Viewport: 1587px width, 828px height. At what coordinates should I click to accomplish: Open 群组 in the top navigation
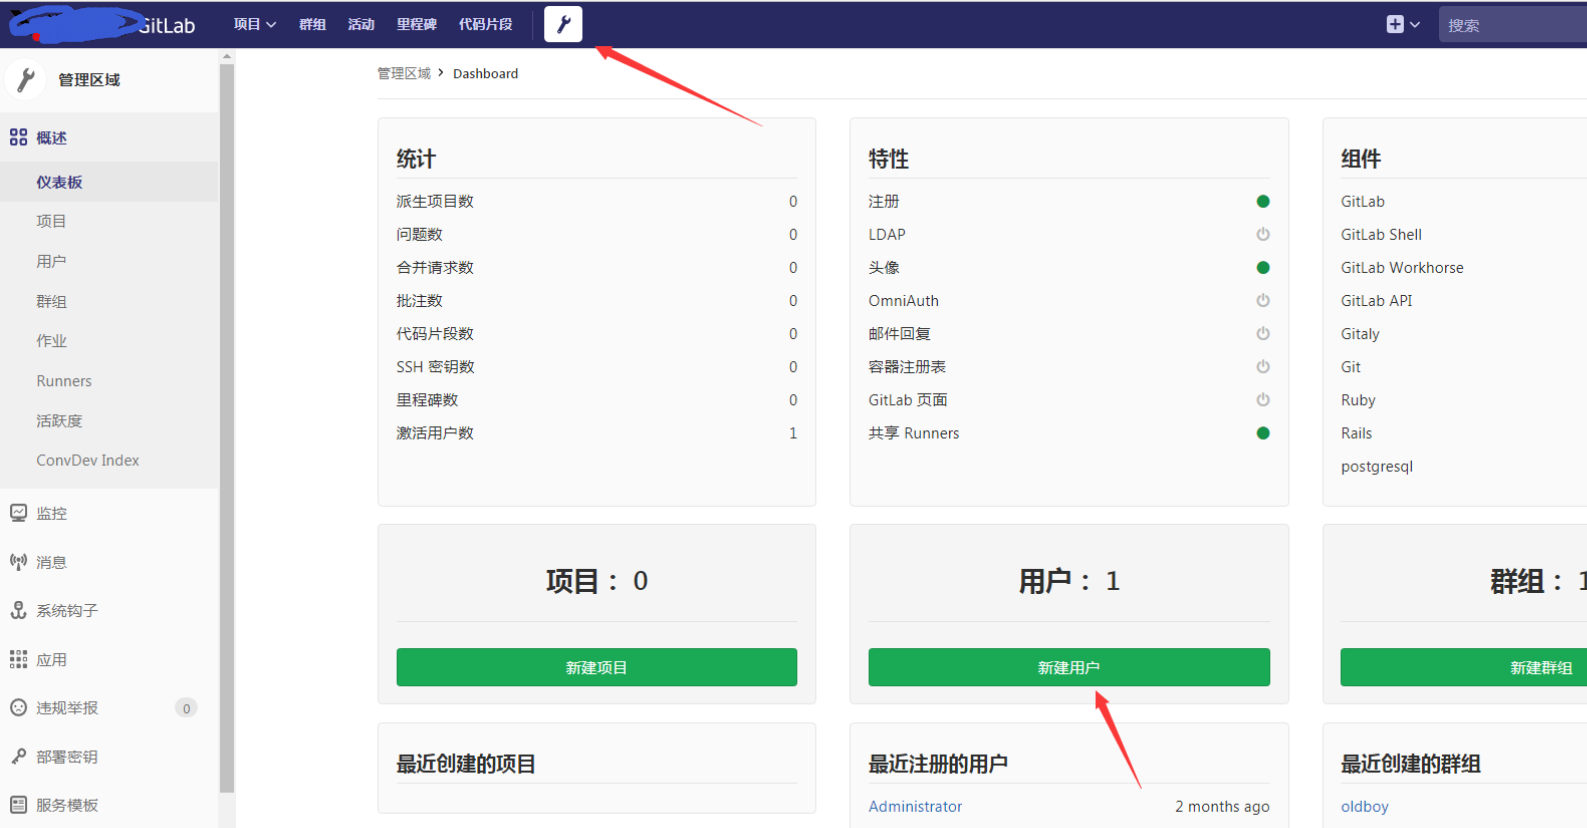[x=313, y=24]
